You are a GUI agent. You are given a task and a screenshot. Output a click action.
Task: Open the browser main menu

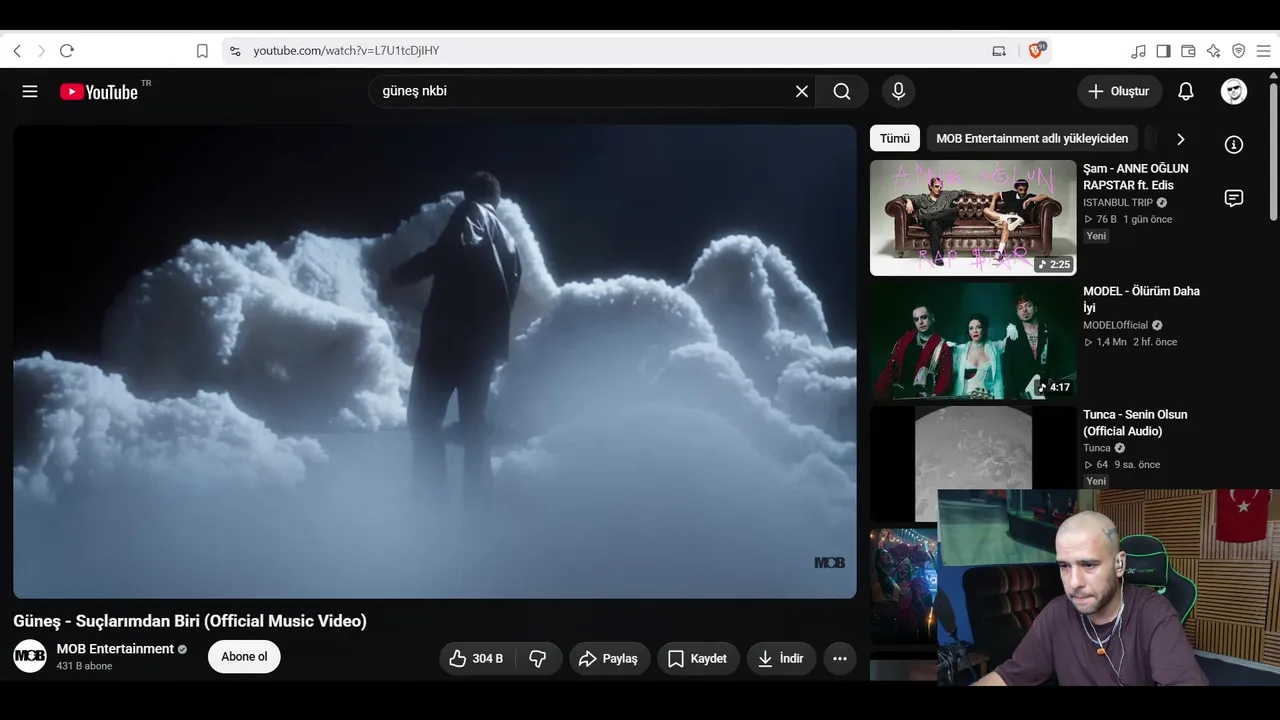[1264, 51]
